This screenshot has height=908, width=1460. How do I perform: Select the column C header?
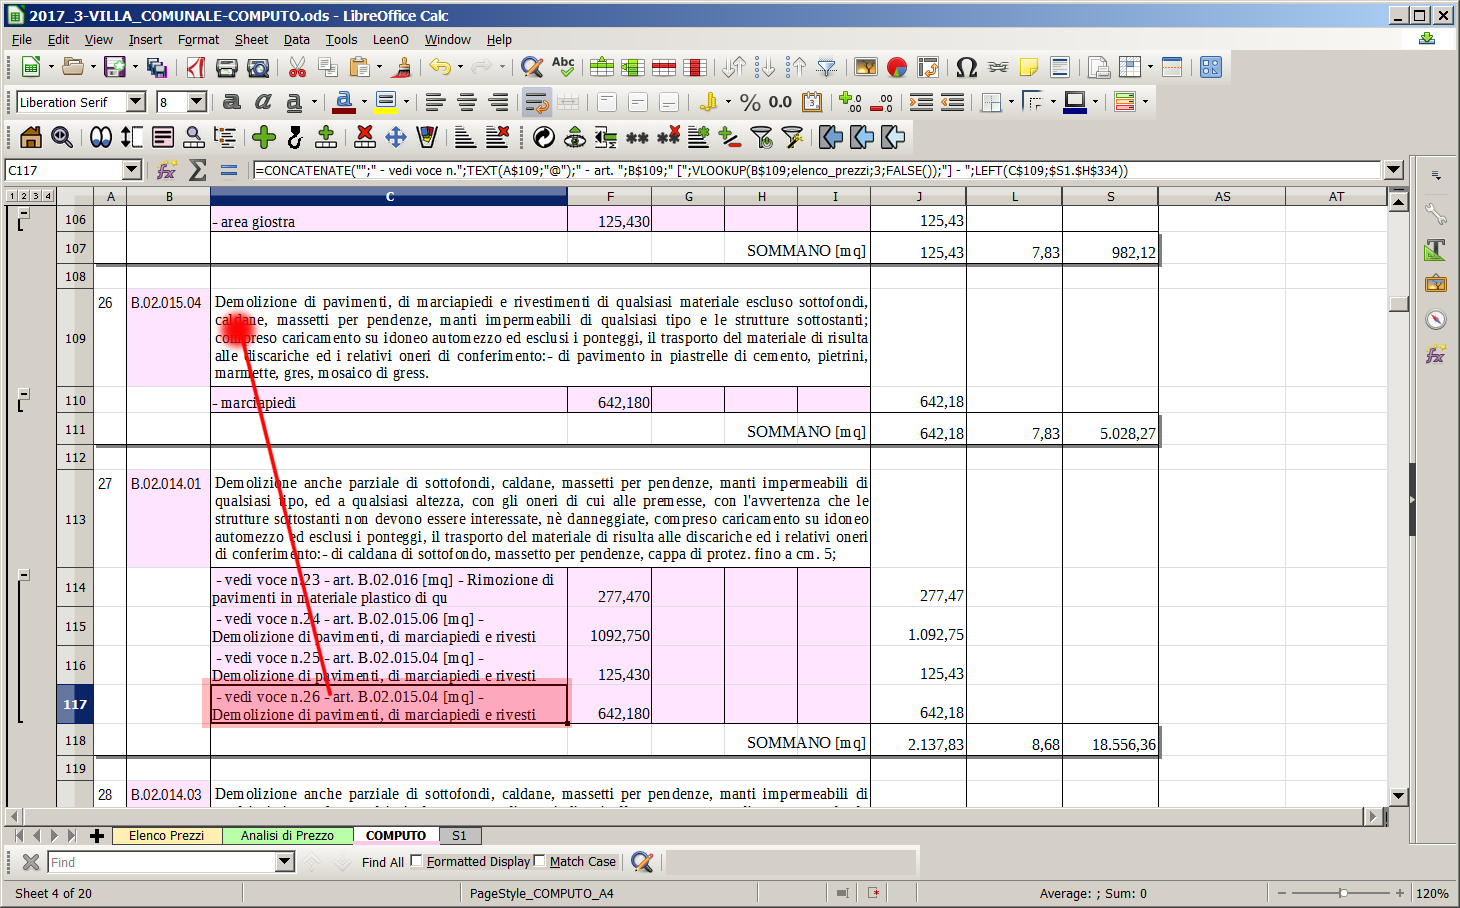pos(389,196)
